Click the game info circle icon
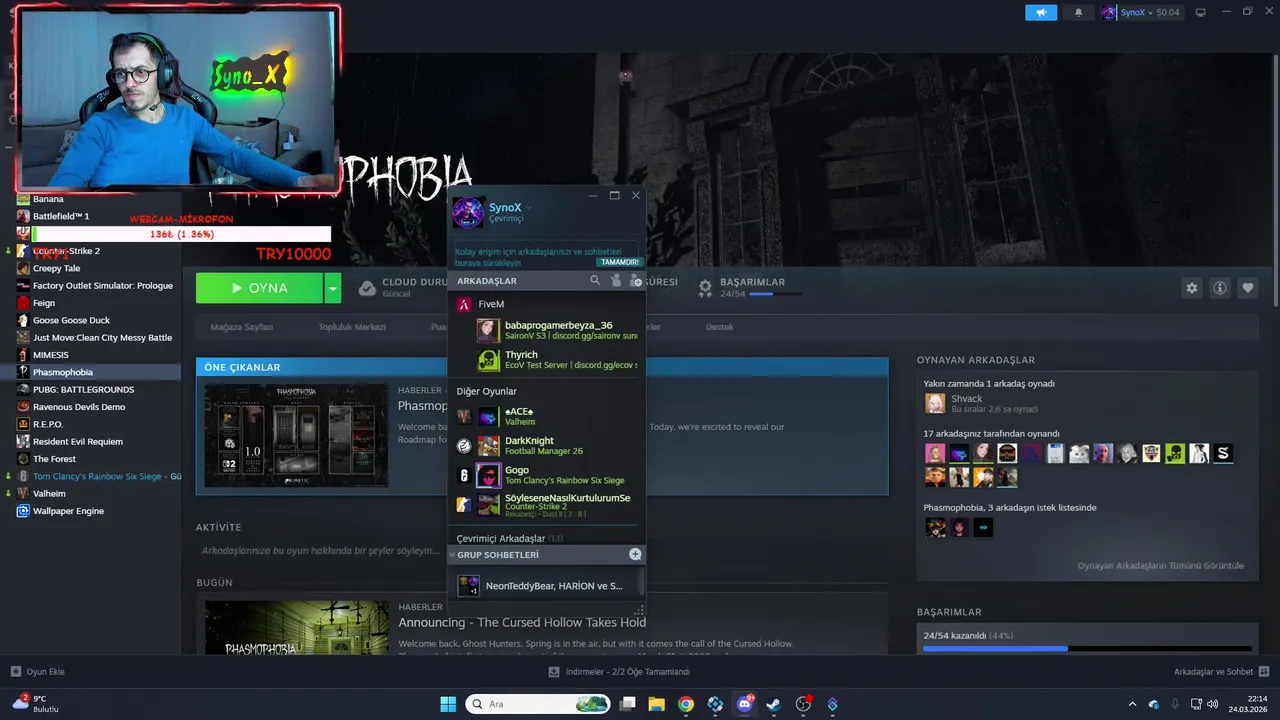Viewport: 1280px width, 720px height. pyautogui.click(x=1219, y=288)
